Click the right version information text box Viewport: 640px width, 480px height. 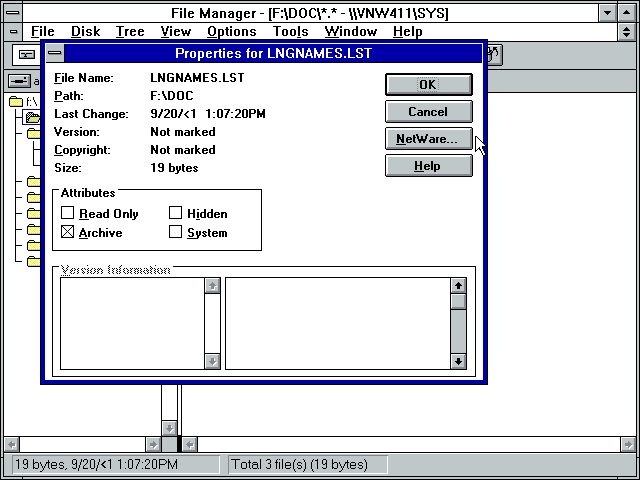pyautogui.click(x=338, y=324)
